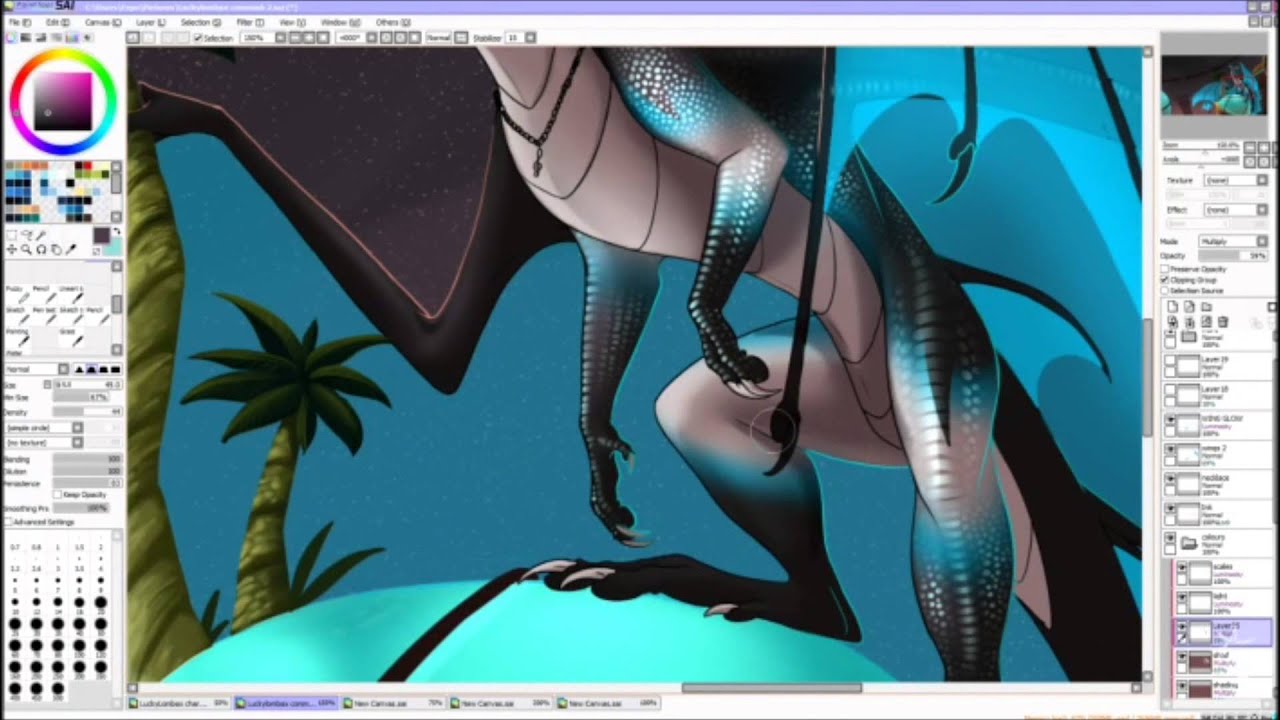This screenshot has width=1280, height=720.
Task: Open the layer Effect dropdown
Action: click(x=1235, y=210)
